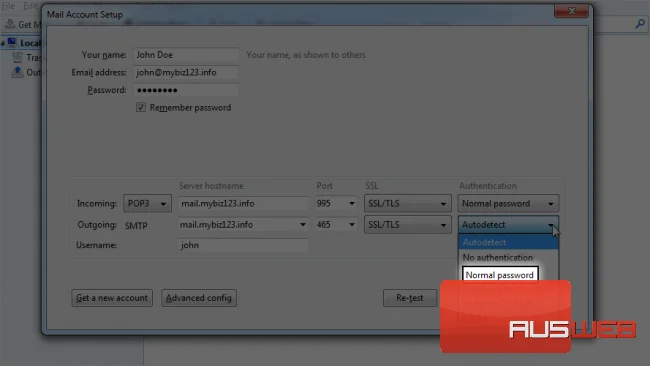This screenshot has width=650, height=366.
Task: Click the Get Mail icon in background toolbar
Action: point(11,24)
